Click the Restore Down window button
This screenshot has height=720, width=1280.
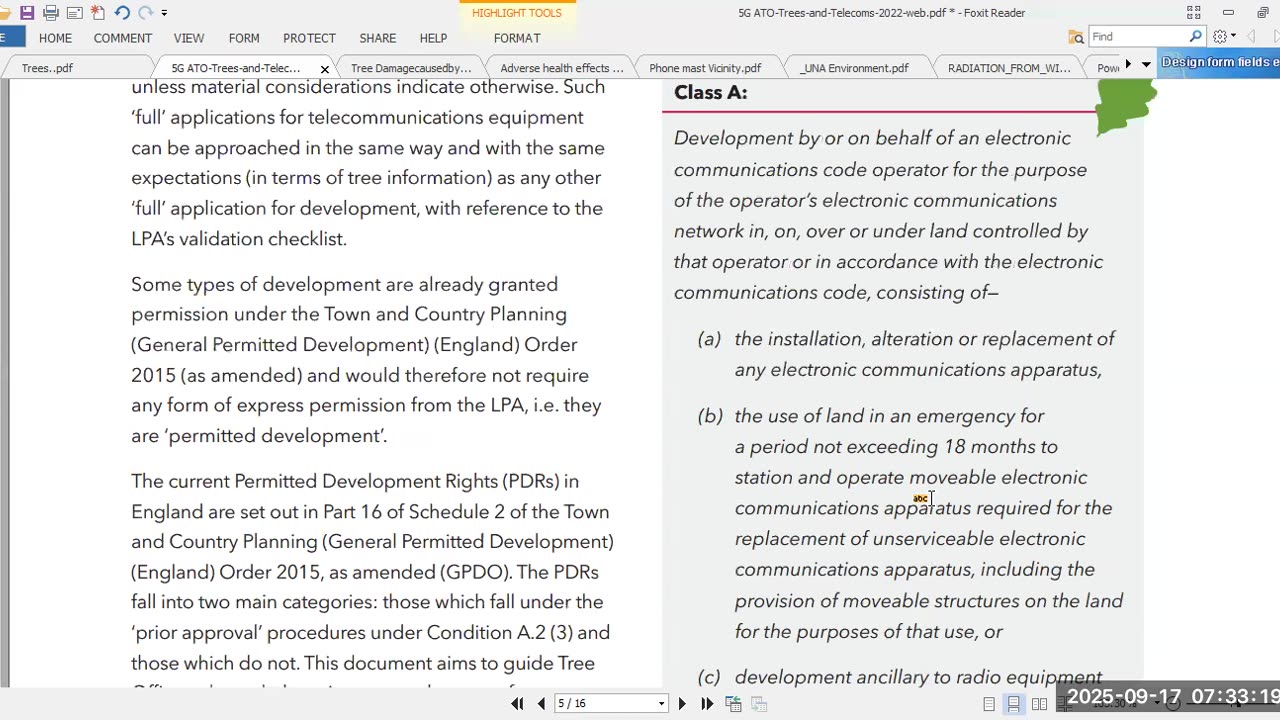(x=1262, y=13)
